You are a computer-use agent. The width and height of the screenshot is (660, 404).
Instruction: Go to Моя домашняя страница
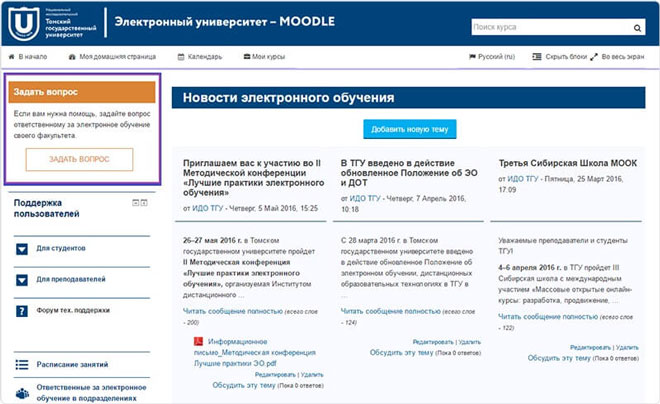[x=112, y=56]
